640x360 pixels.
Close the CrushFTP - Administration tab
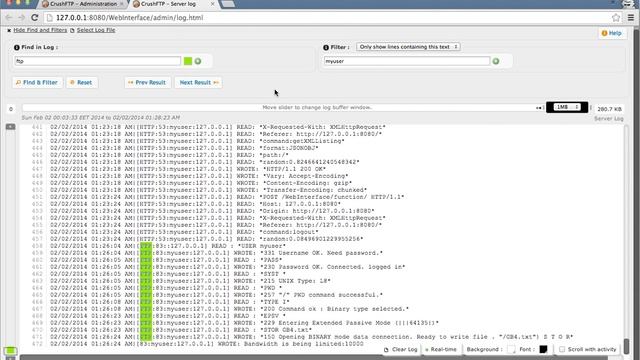click(x=121, y=4)
